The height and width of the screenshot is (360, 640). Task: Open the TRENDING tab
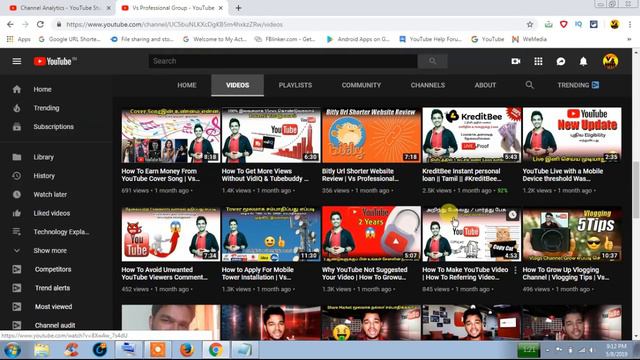point(578,85)
